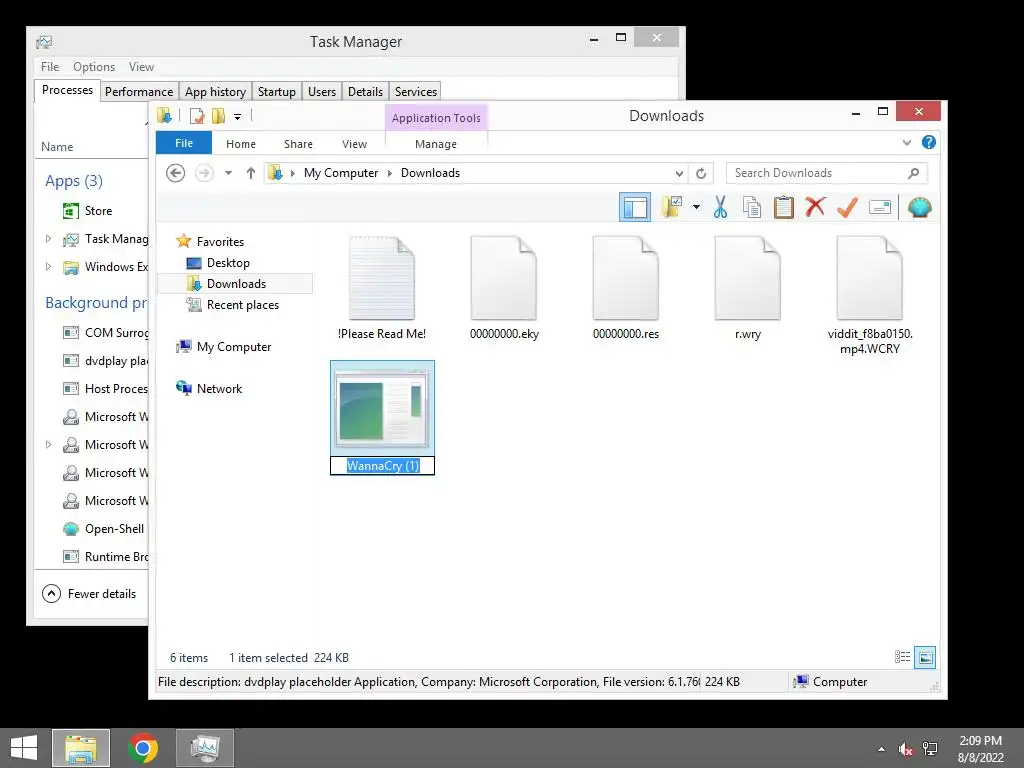Expand the Task Manager process row

(48, 238)
